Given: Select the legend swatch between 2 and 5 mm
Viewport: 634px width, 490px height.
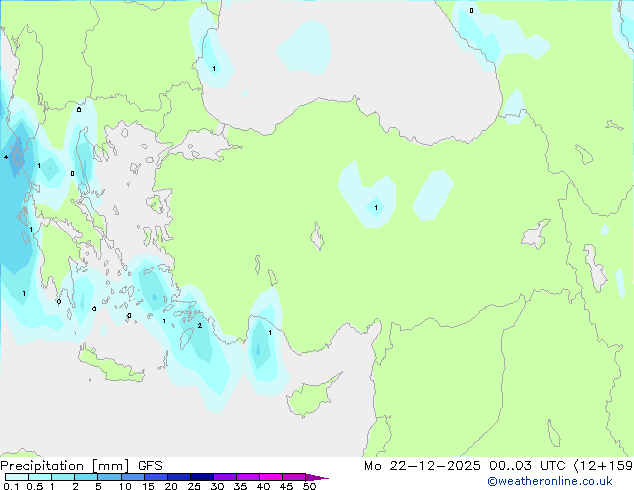Looking at the screenshot, I should pos(86,477).
